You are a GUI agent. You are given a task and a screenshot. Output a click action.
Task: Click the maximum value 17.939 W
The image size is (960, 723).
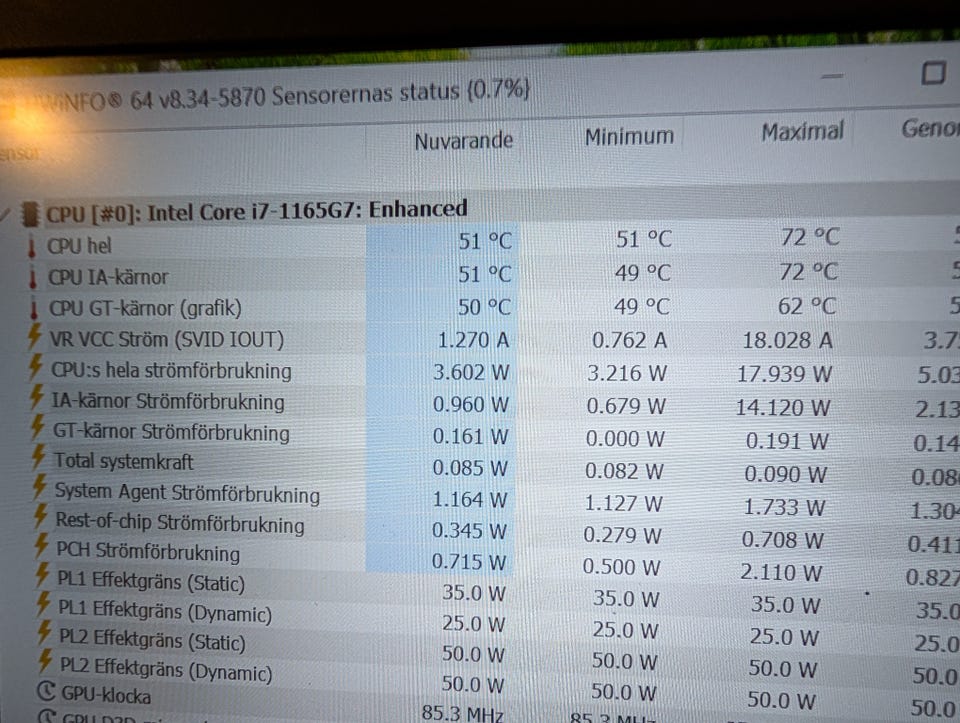(x=784, y=374)
